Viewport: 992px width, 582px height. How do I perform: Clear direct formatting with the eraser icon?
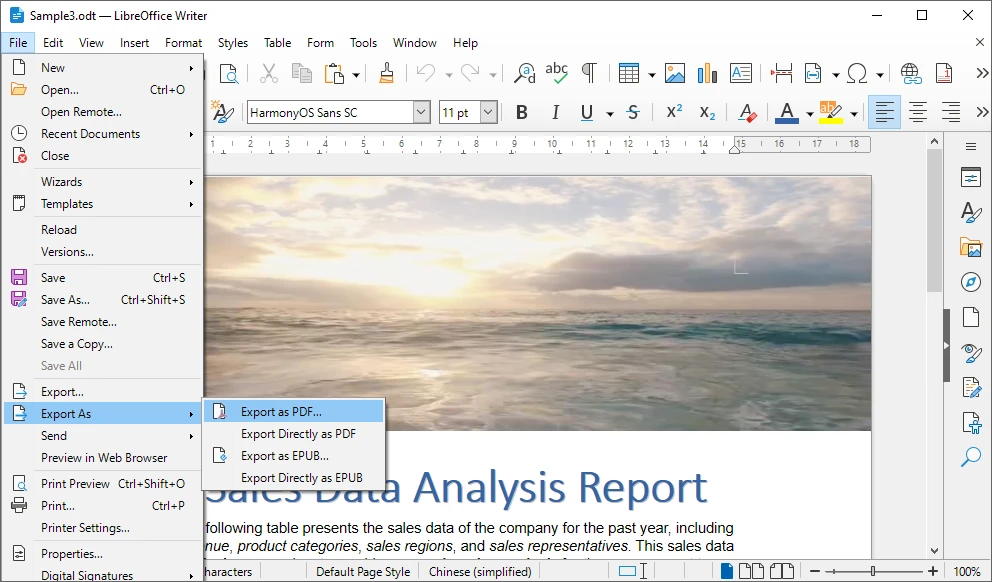(x=747, y=112)
